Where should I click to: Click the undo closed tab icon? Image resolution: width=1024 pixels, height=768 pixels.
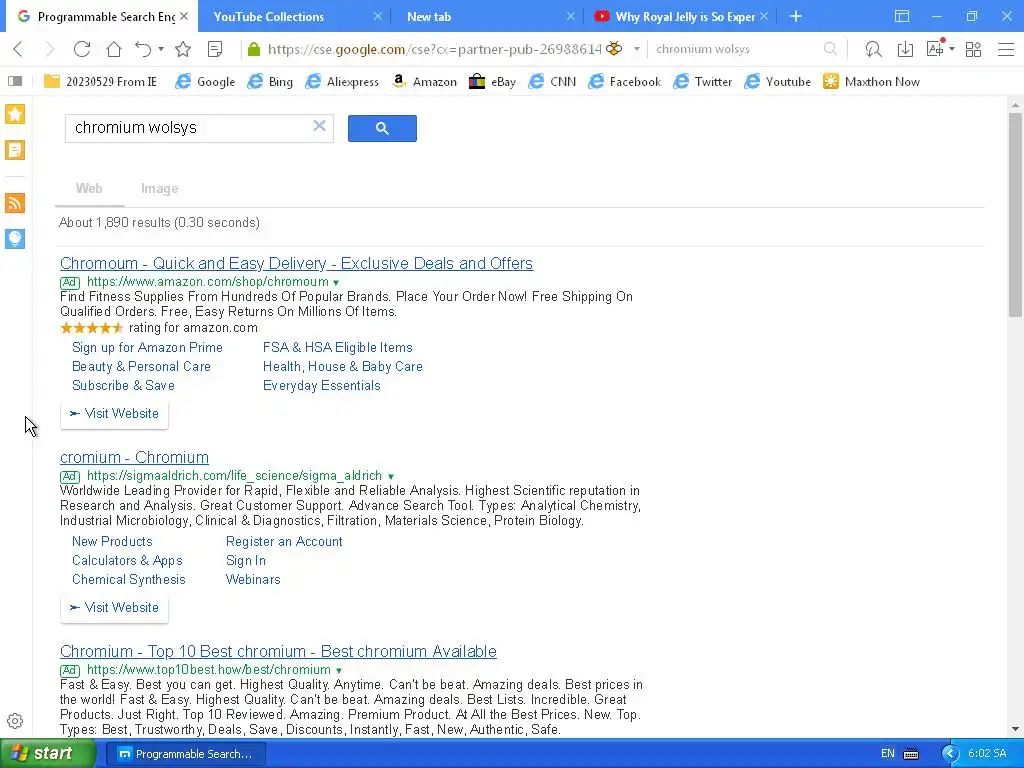click(143, 49)
